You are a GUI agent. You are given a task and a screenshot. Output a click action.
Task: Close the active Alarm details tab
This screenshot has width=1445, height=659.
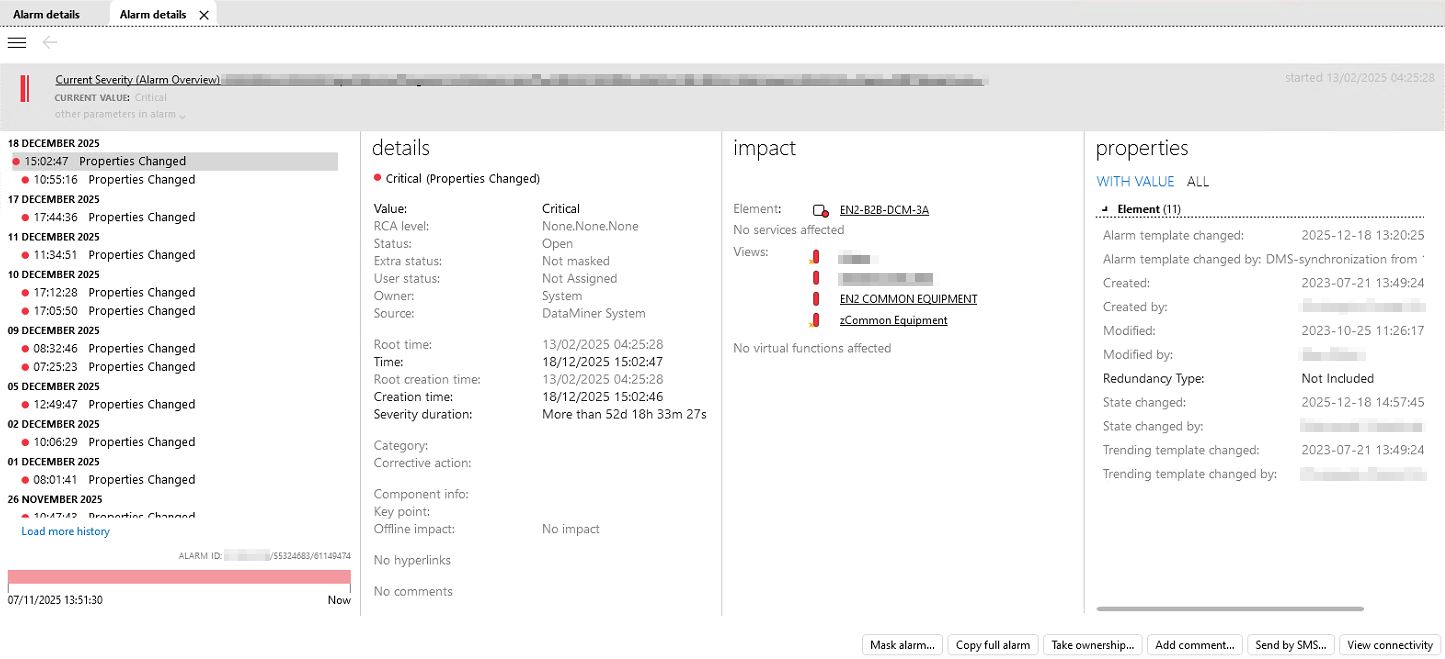click(204, 15)
